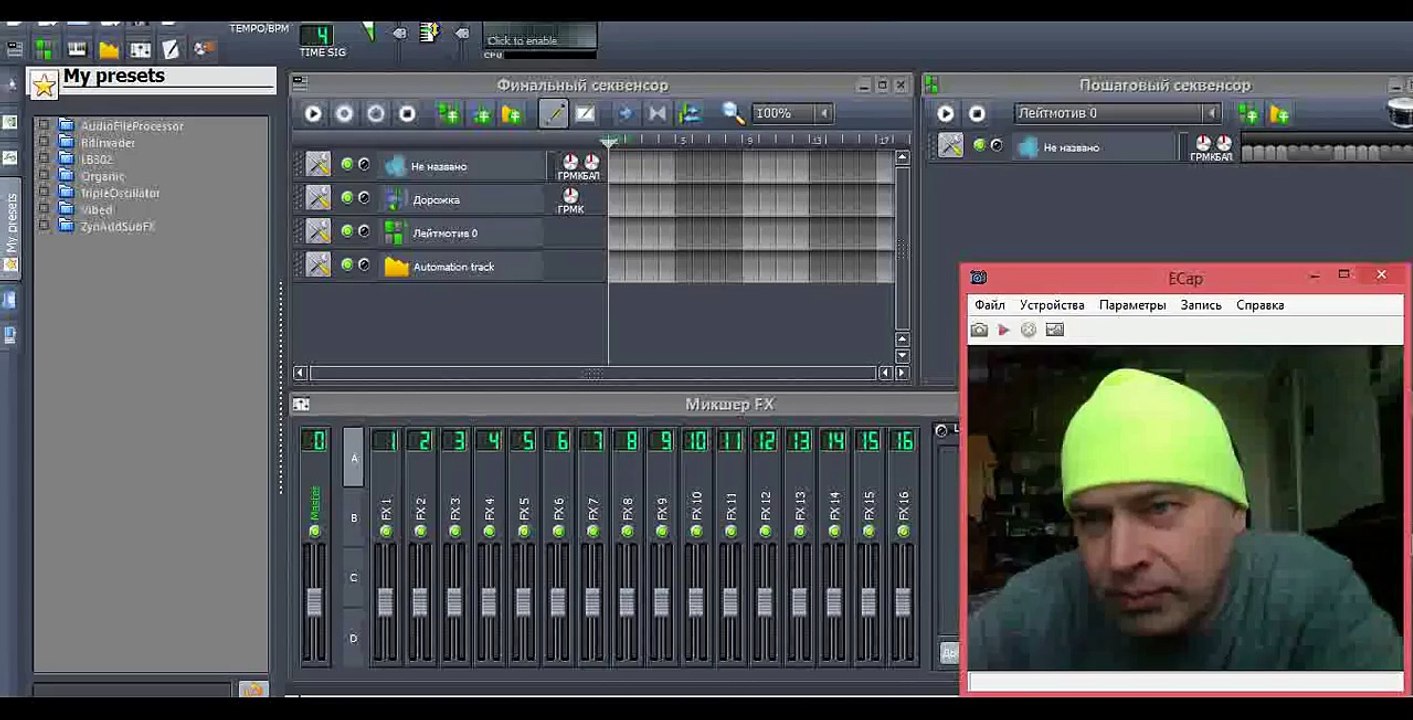Click the star icon beside My presets

click(44, 85)
